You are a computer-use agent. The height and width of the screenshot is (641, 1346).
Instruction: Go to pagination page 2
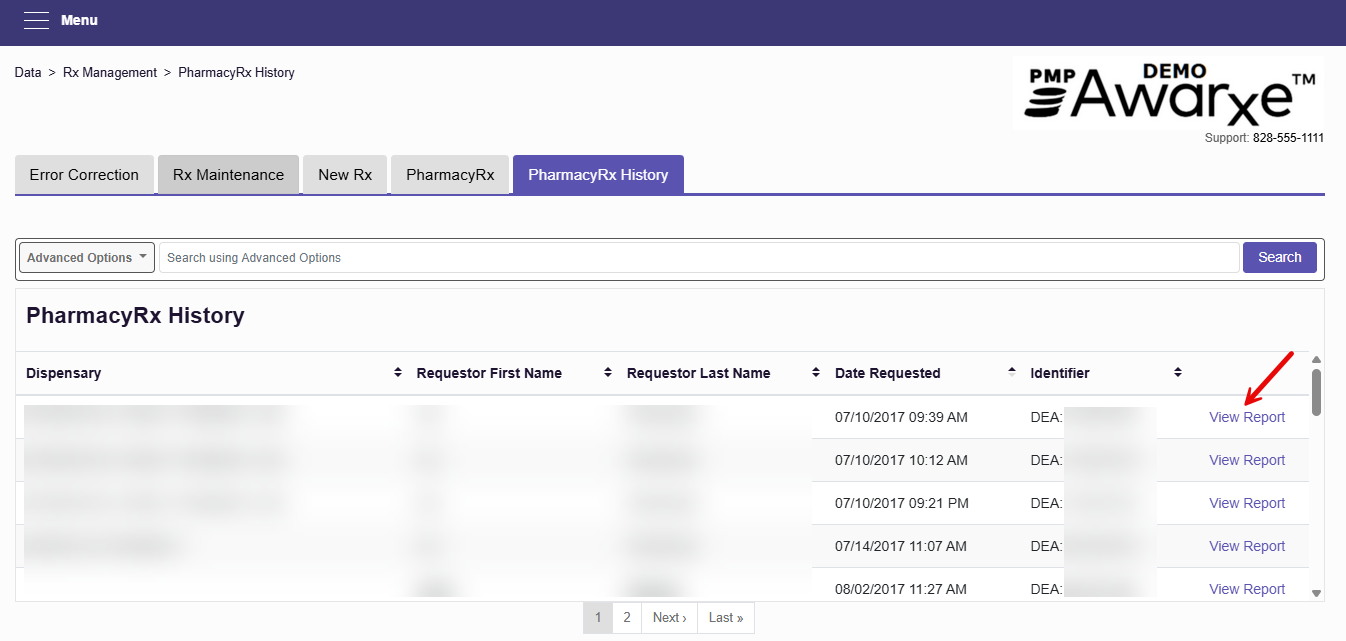click(x=627, y=618)
